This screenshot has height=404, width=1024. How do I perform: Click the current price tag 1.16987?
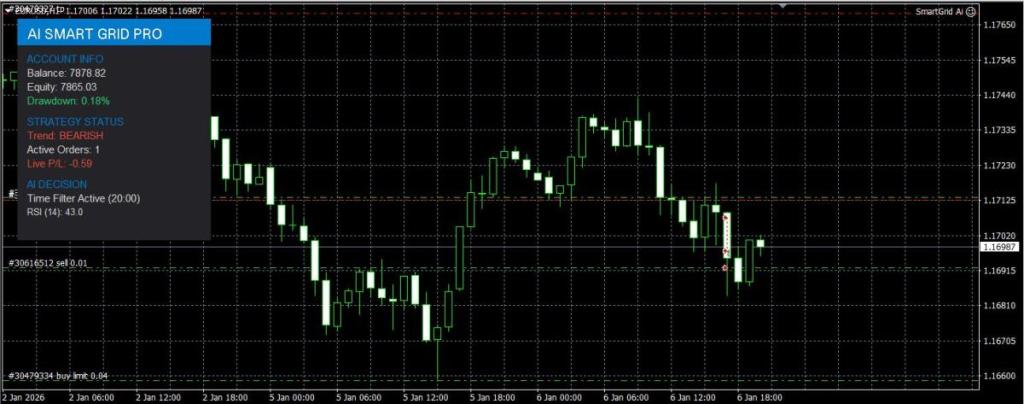point(1000,247)
